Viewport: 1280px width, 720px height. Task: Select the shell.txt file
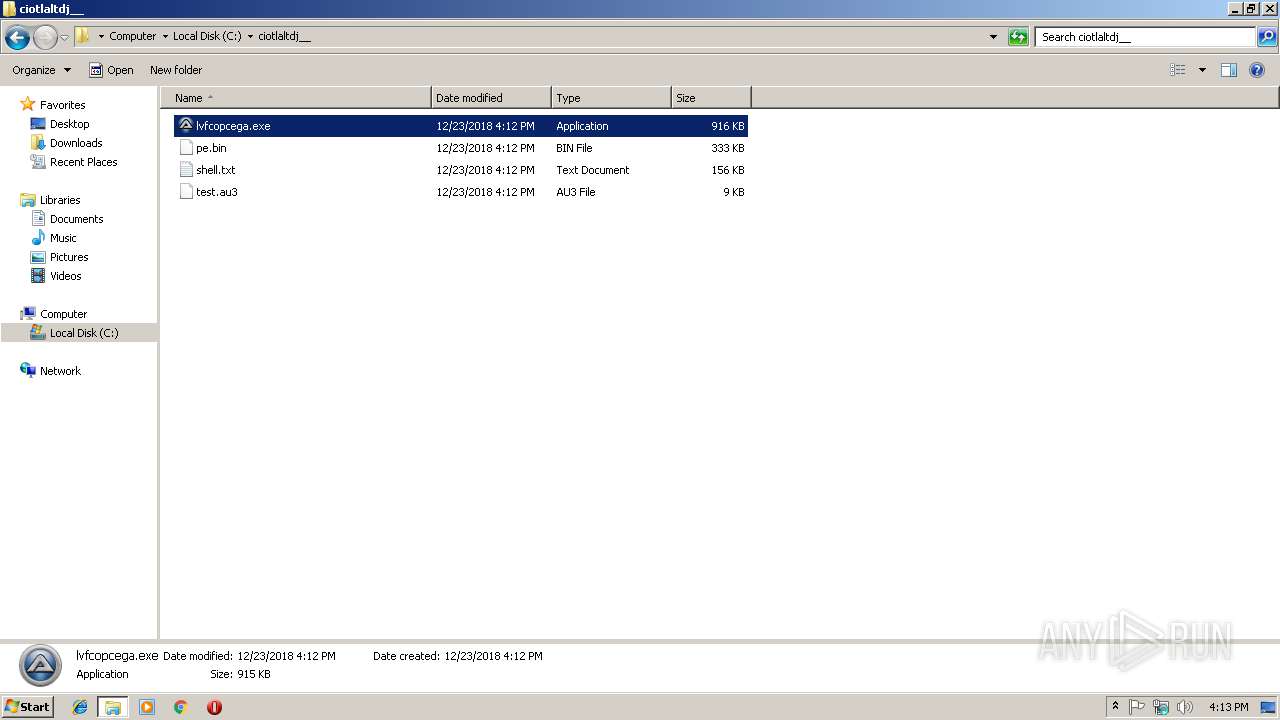(x=461, y=170)
